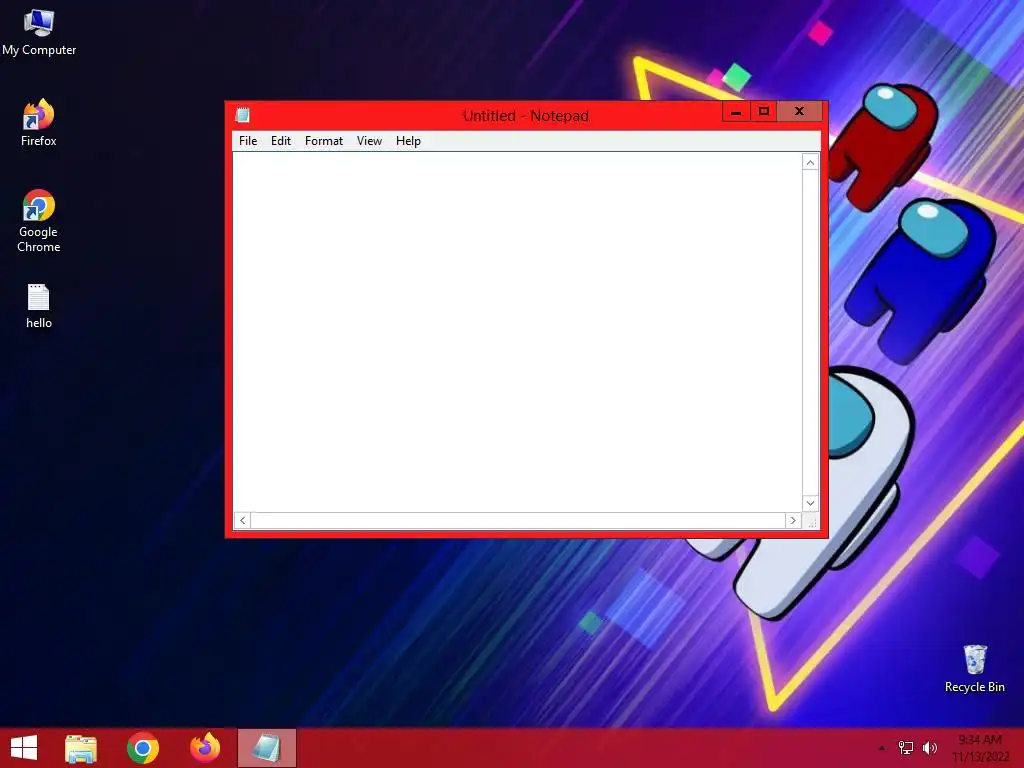Select the My Computer desktop icon
Screen dimensions: 1024x768
[x=39, y=33]
